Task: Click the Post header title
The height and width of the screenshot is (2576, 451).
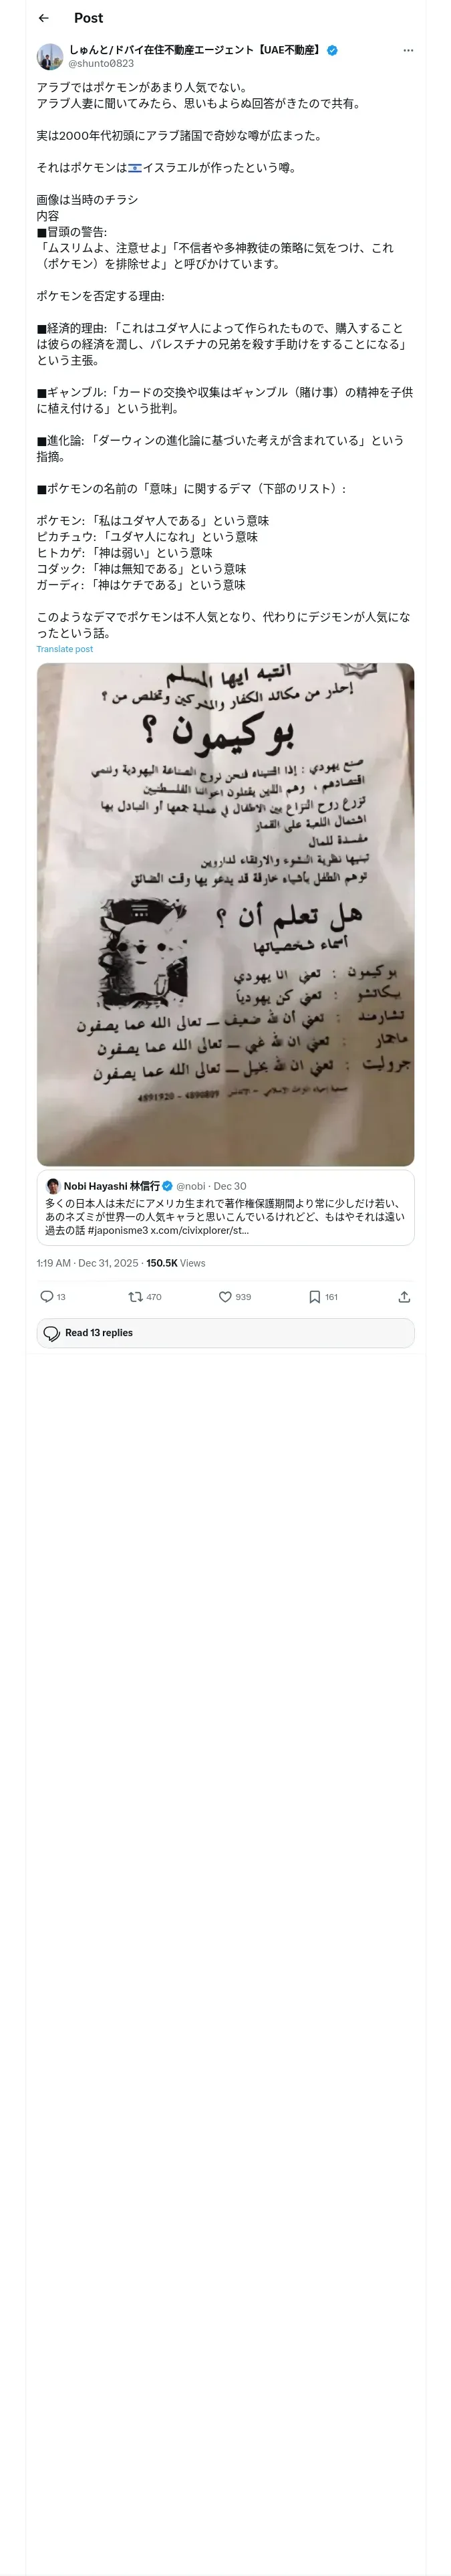Action: [x=88, y=18]
